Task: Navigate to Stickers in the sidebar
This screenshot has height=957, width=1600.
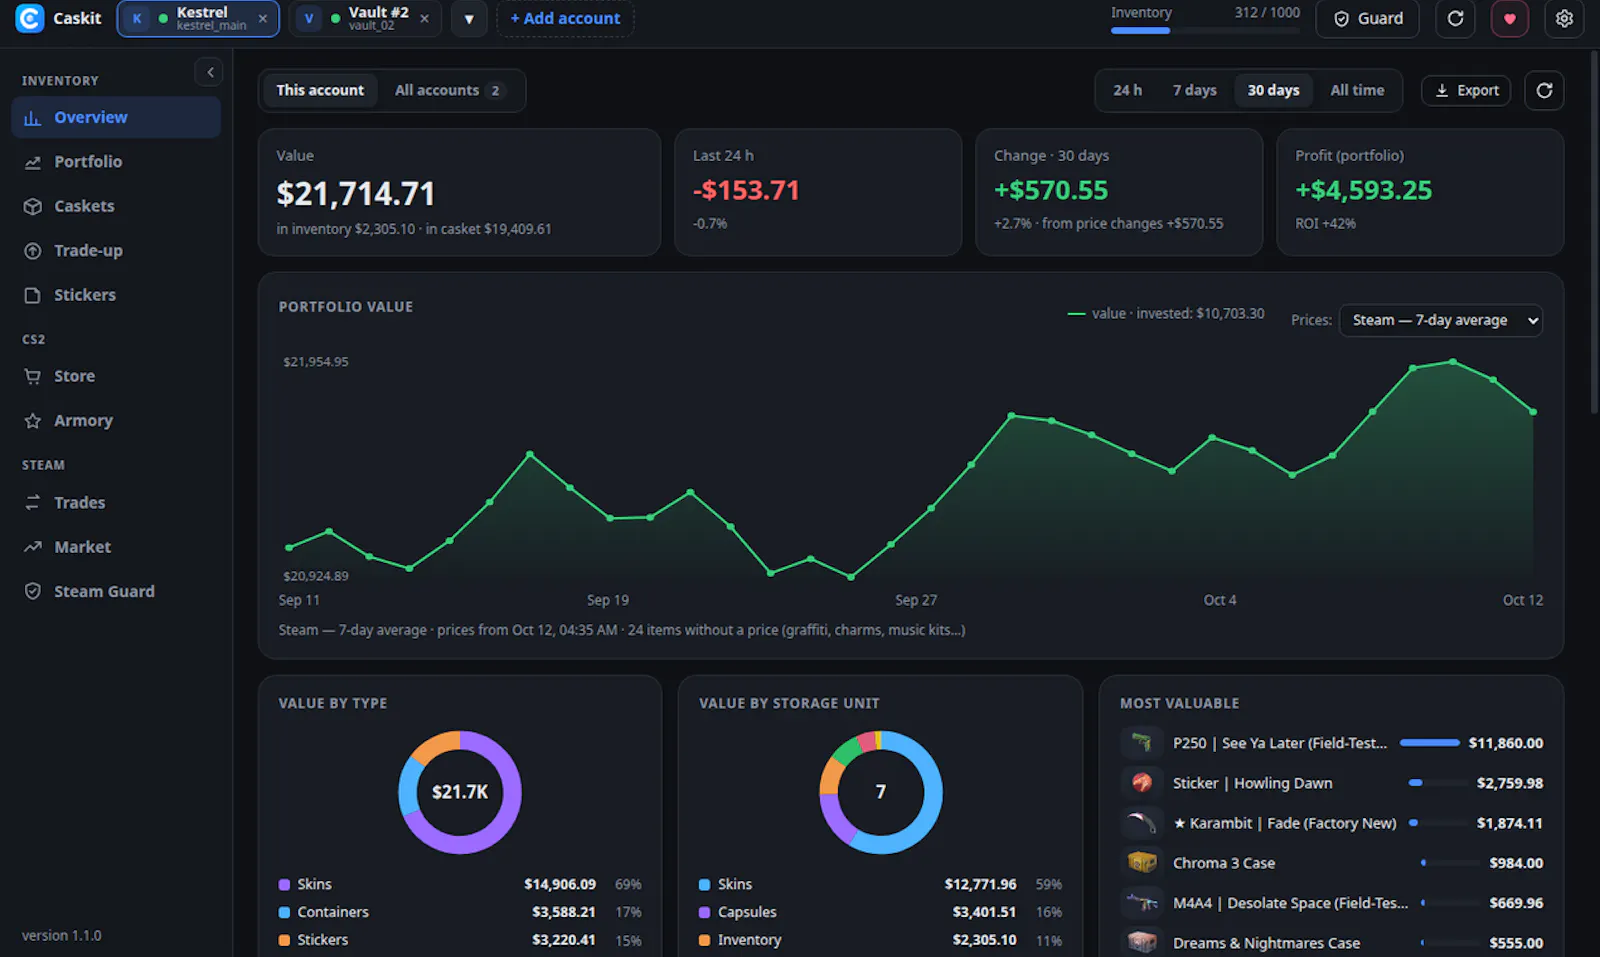Action: click(x=116, y=295)
